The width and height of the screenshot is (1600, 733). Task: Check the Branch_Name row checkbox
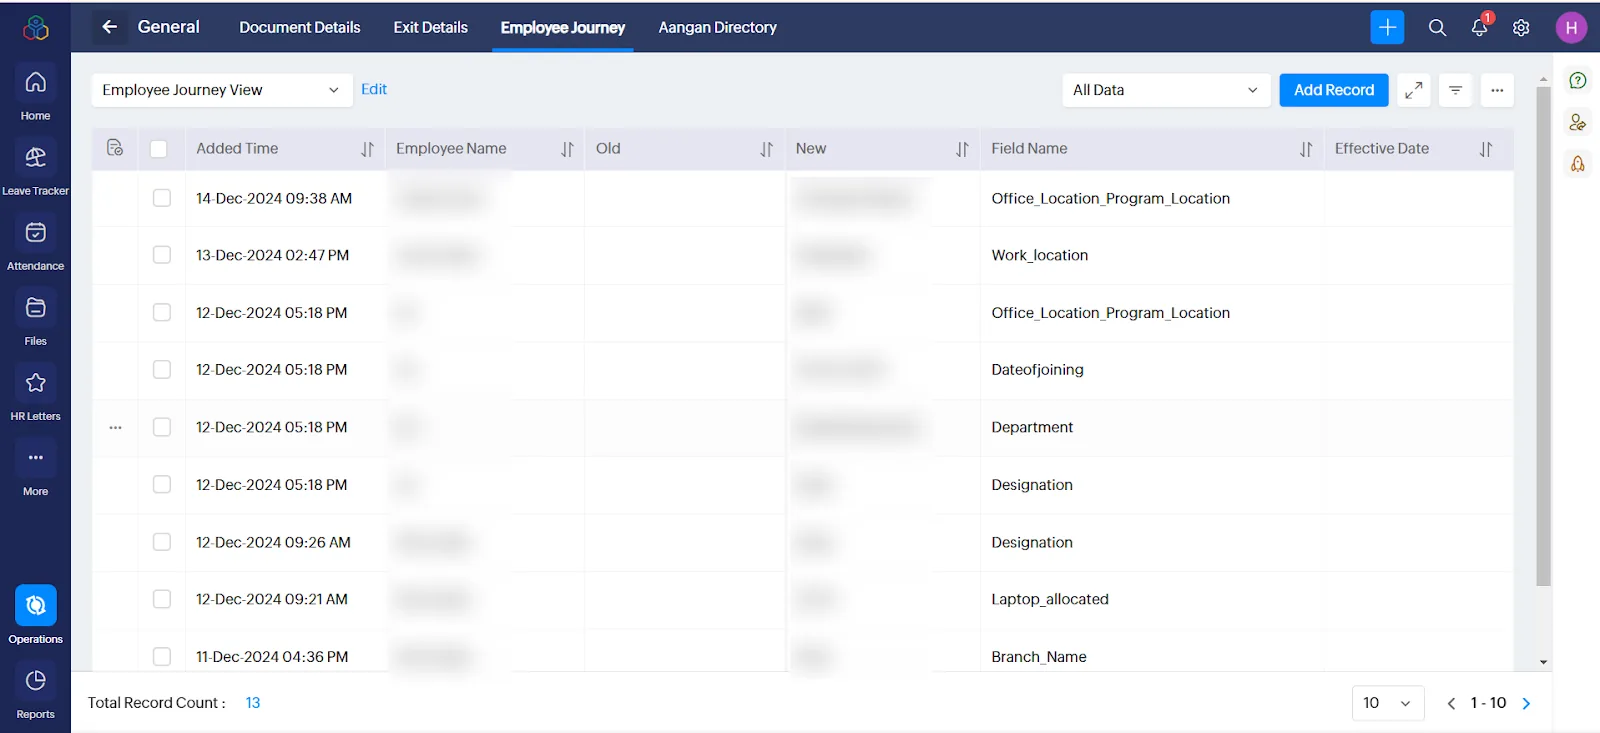point(162,657)
